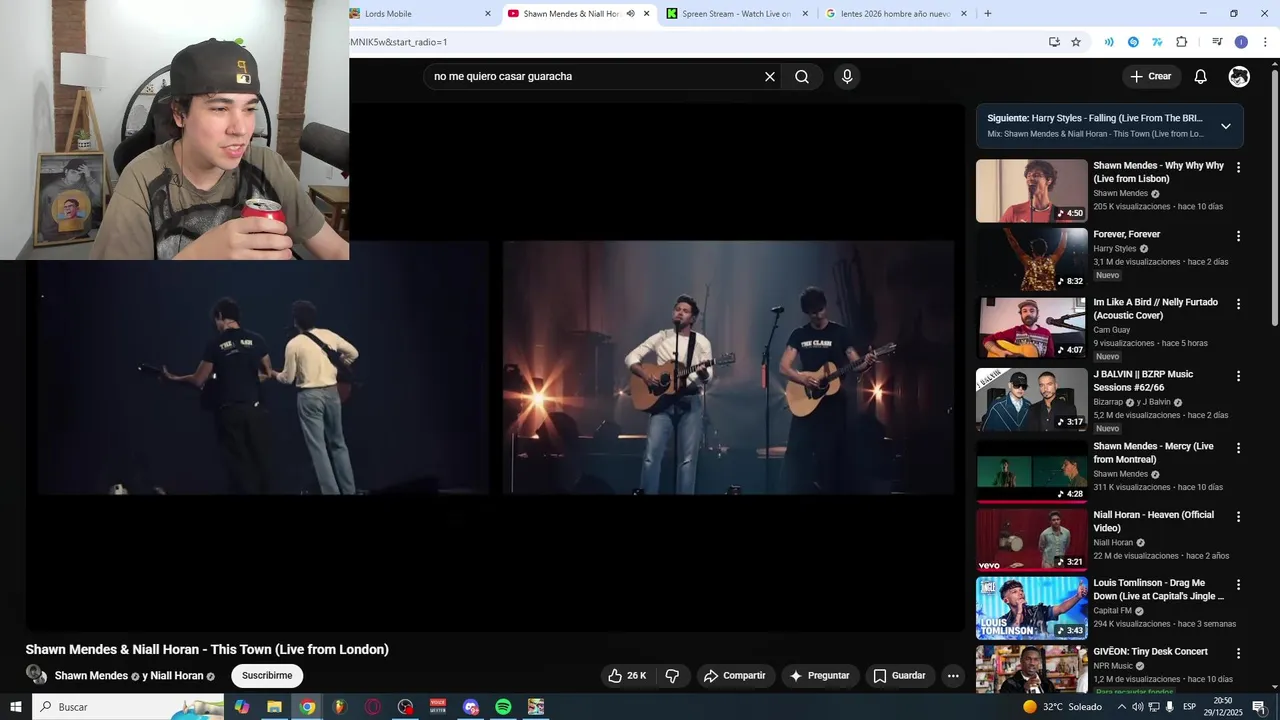This screenshot has width=1280, height=720.
Task: Open options for J BALVIN BZRP video
Action: (1239, 377)
